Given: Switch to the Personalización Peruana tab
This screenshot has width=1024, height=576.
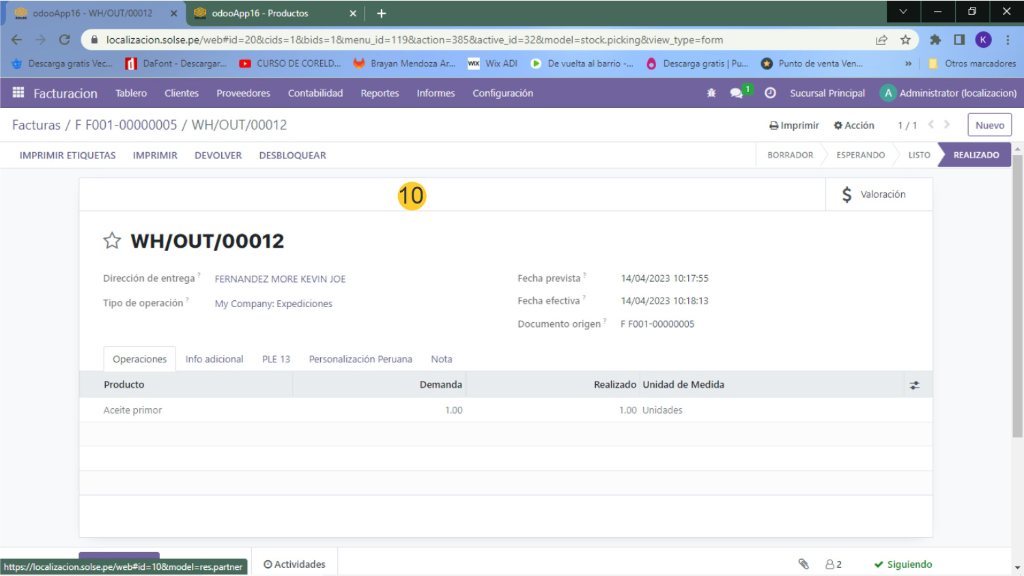Looking at the screenshot, I should point(360,359).
